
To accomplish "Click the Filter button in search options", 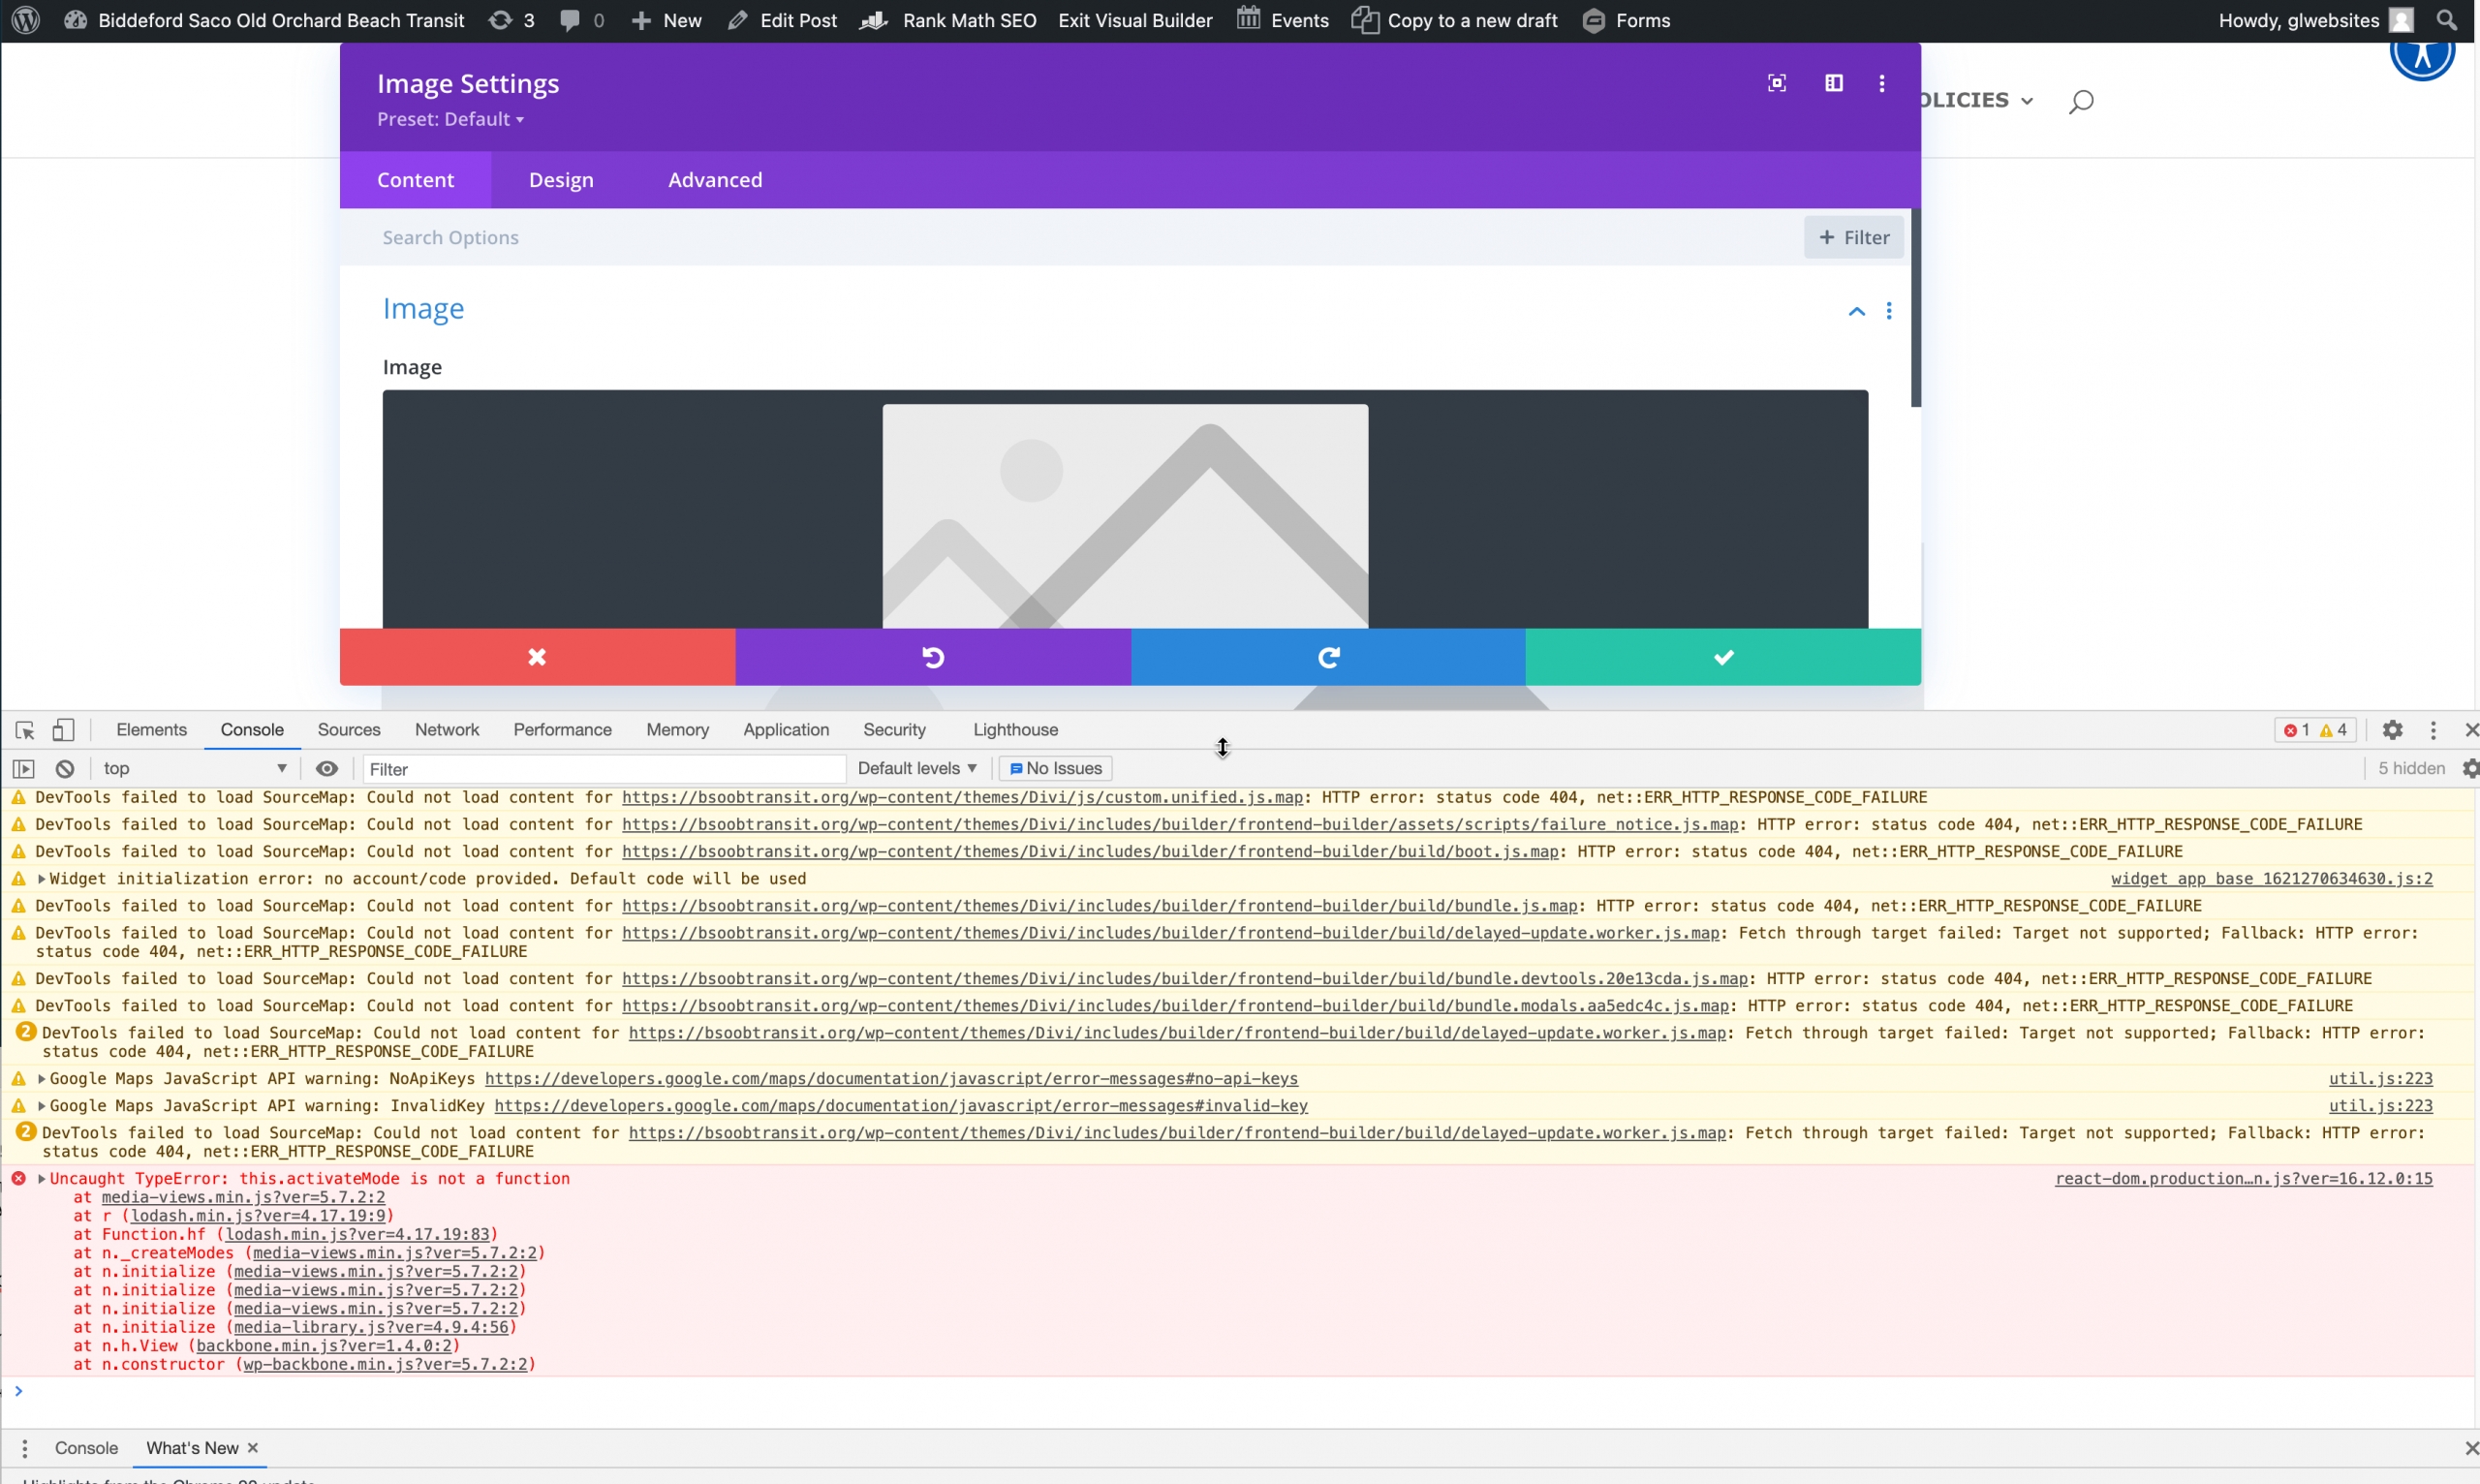I will point(1853,237).
